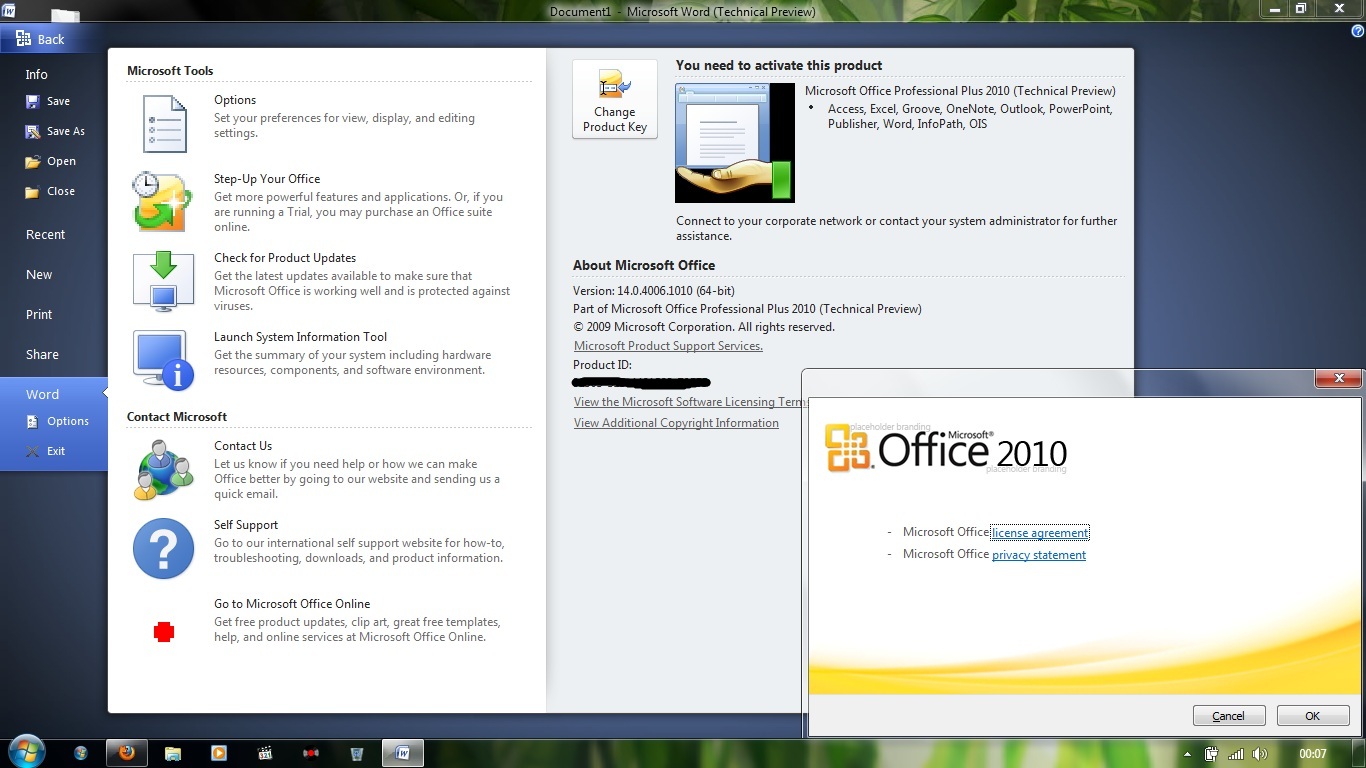Viewport: 1366px width, 768px height.
Task: Click OK in Office 2010 dialog
Action: (1313, 716)
